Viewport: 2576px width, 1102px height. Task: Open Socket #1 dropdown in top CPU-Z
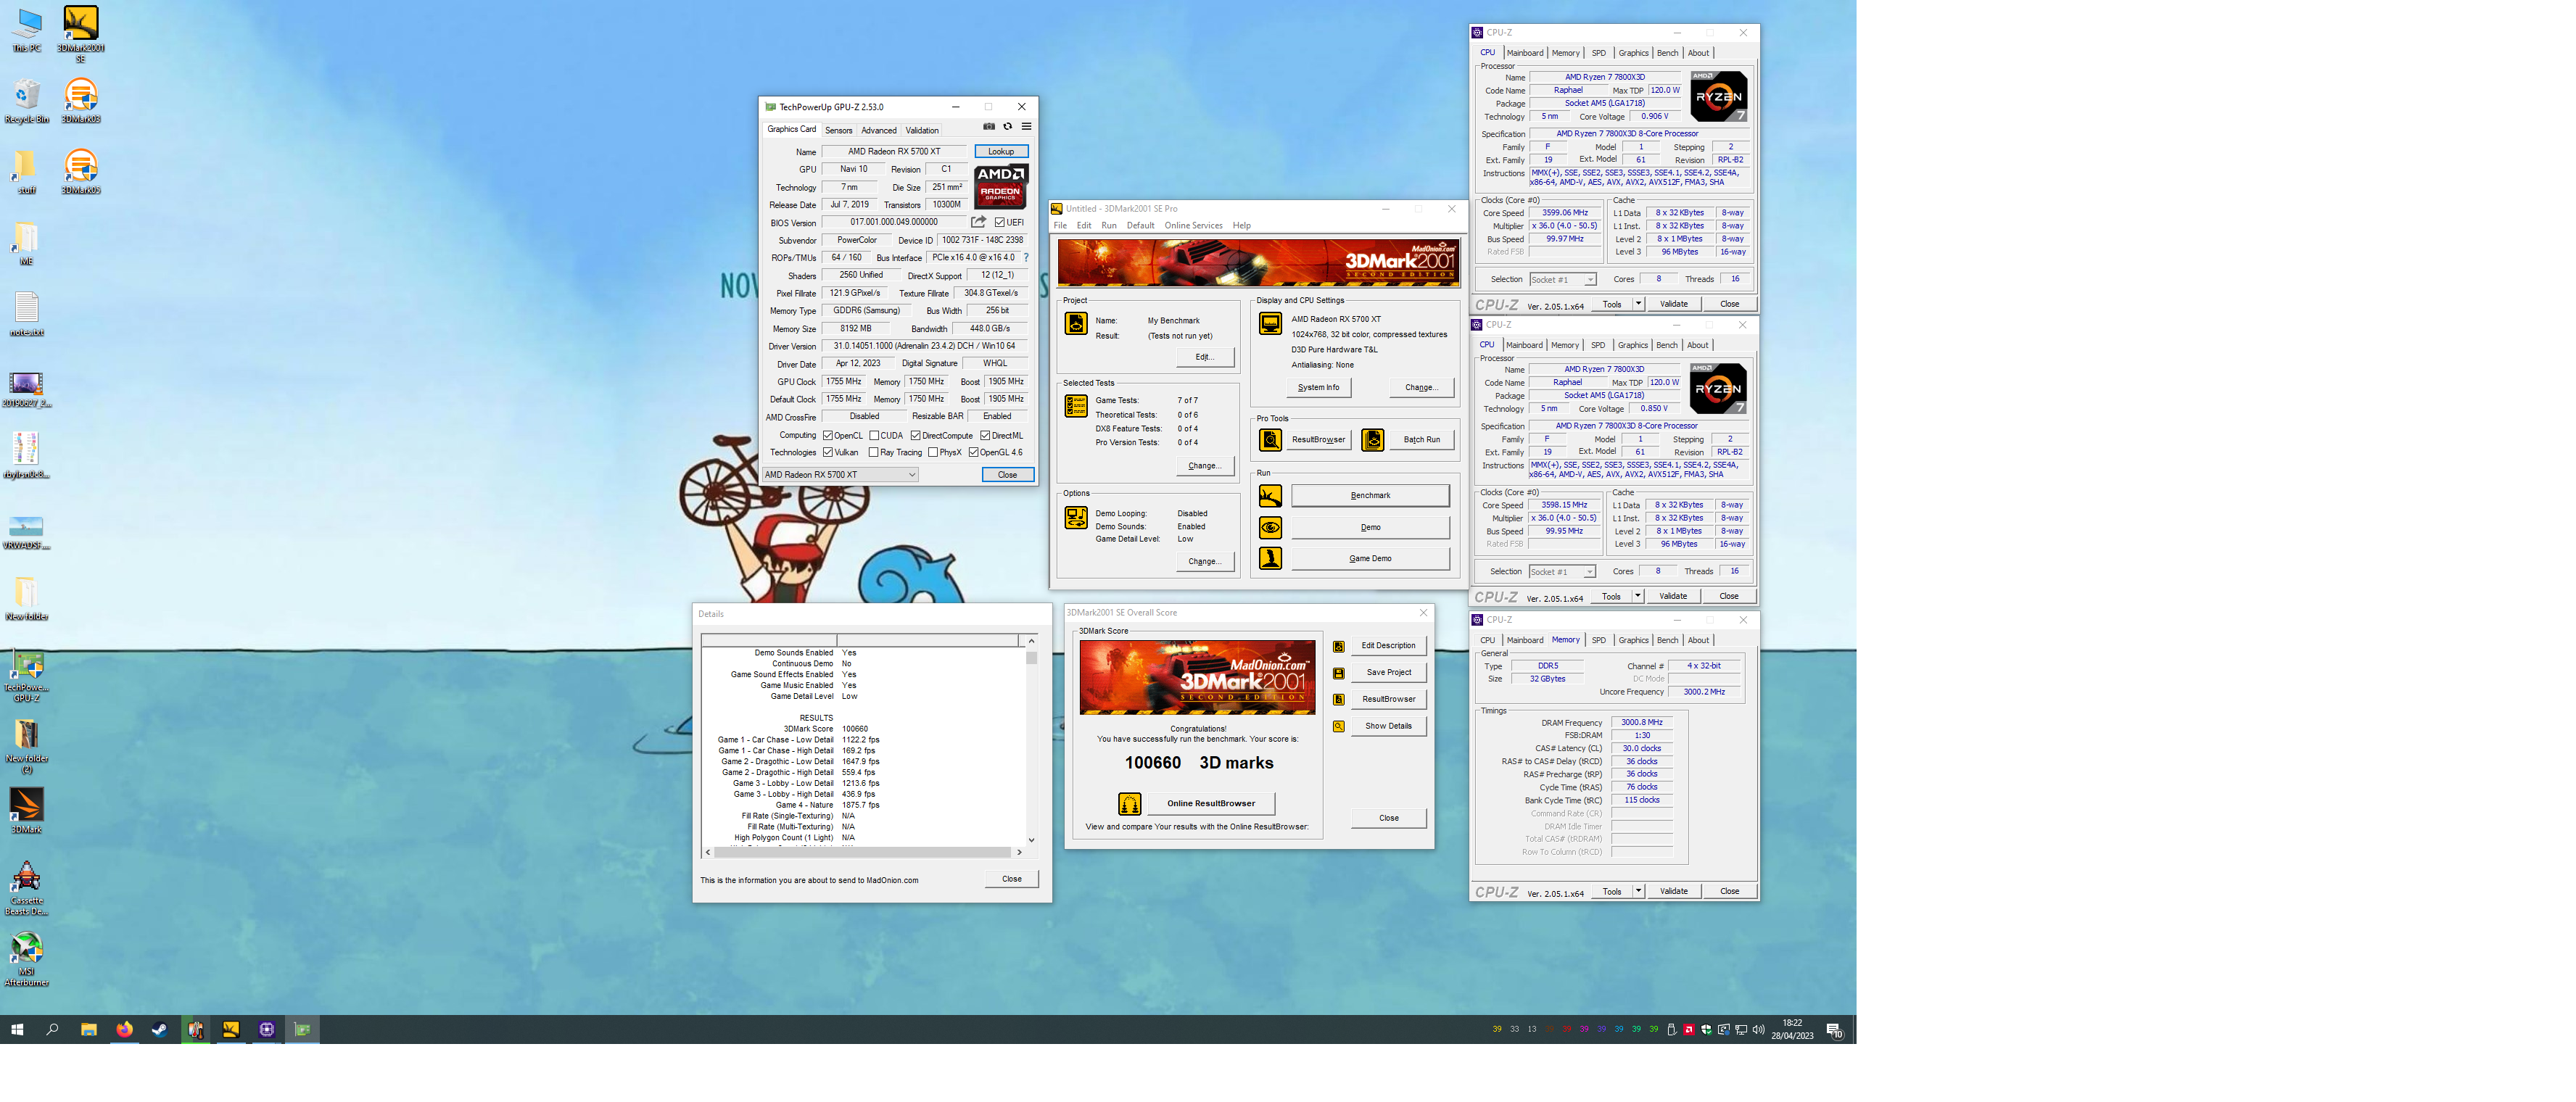[1562, 280]
